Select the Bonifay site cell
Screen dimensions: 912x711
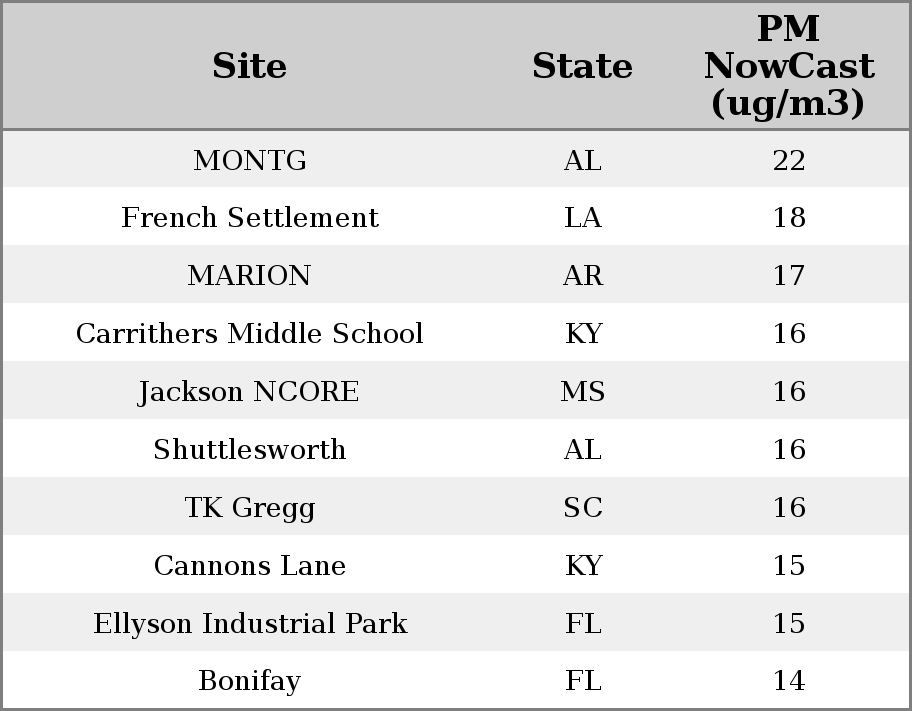pyautogui.click(x=250, y=681)
